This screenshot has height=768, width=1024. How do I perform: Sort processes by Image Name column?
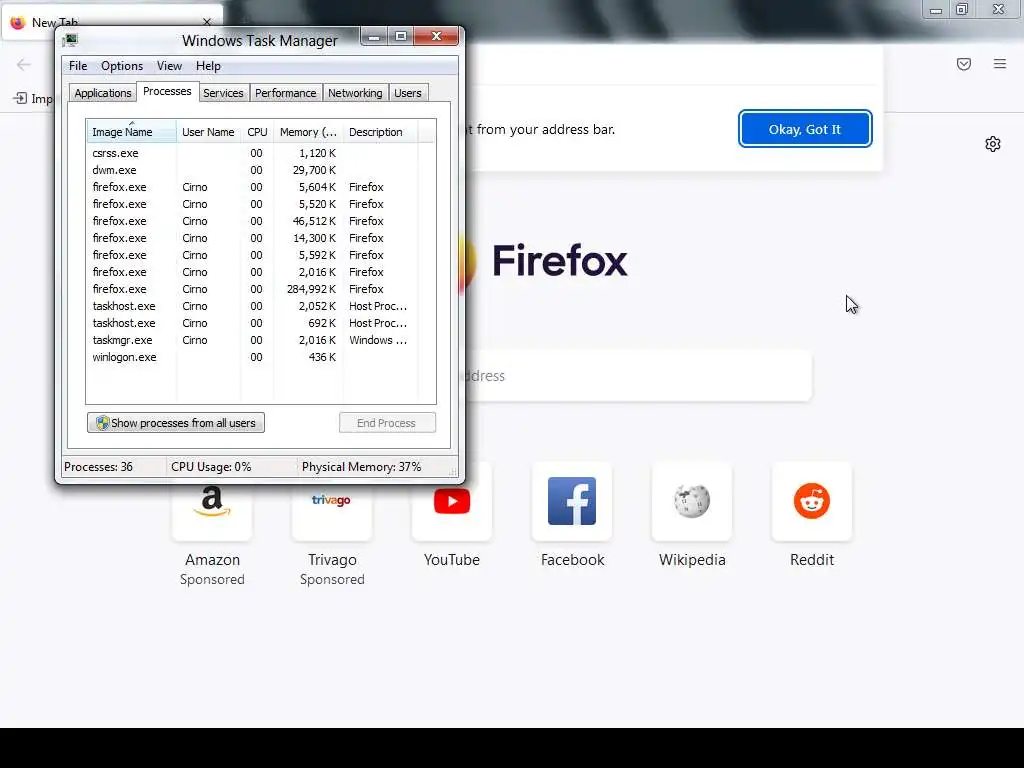131,132
